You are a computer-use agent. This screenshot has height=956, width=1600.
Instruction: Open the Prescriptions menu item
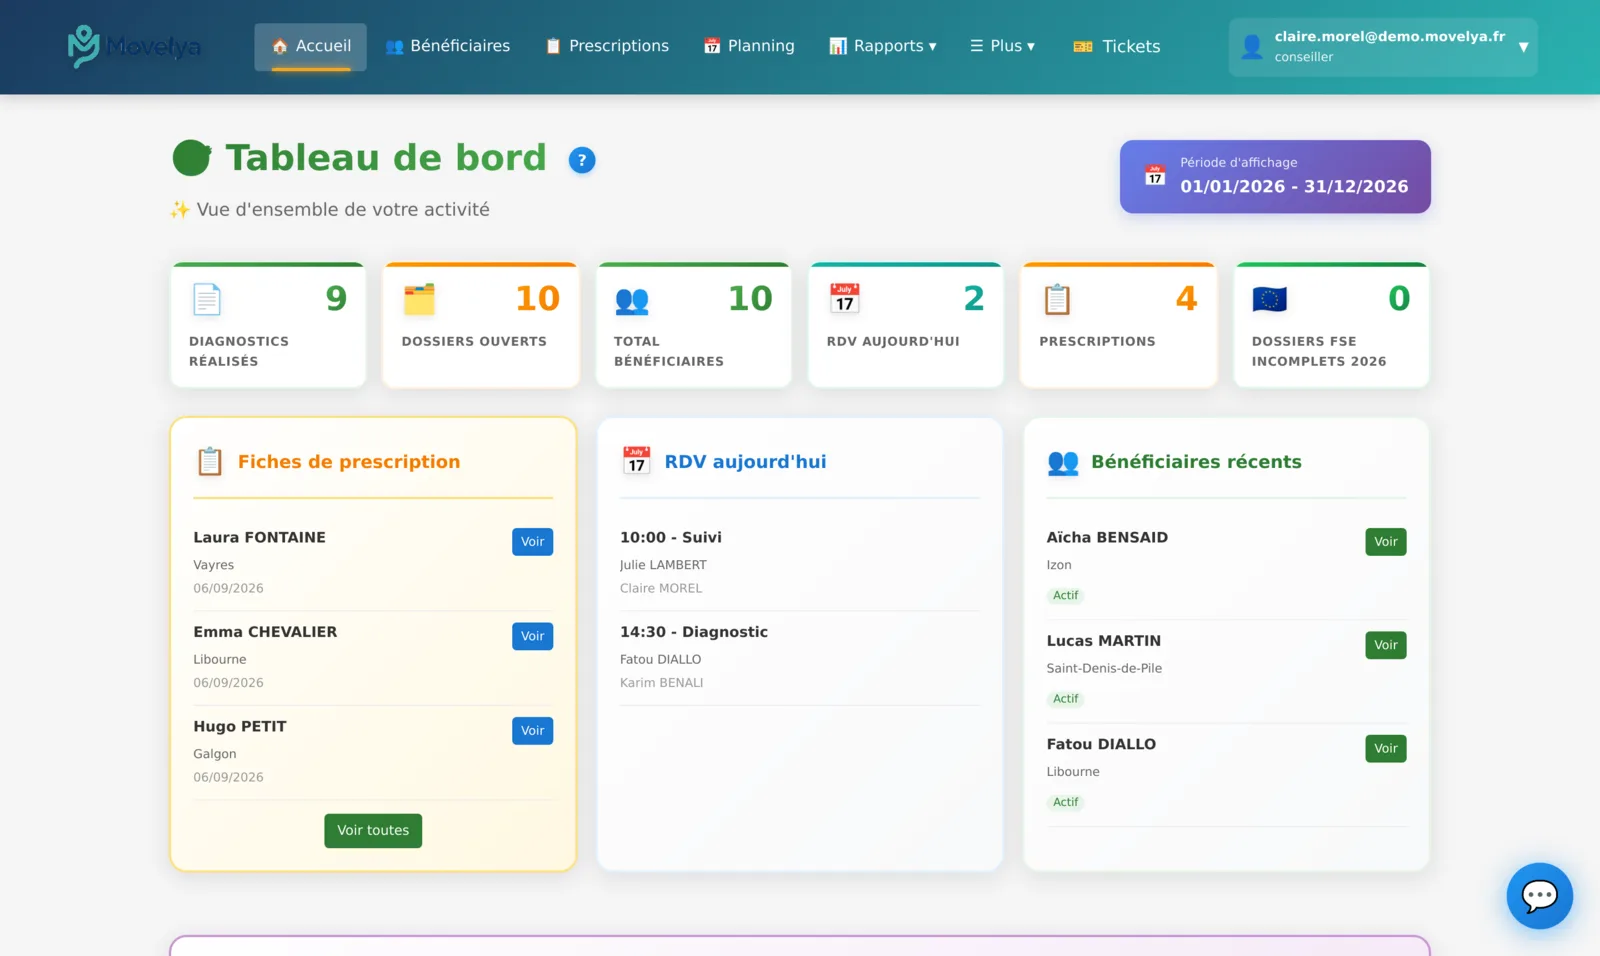(607, 46)
